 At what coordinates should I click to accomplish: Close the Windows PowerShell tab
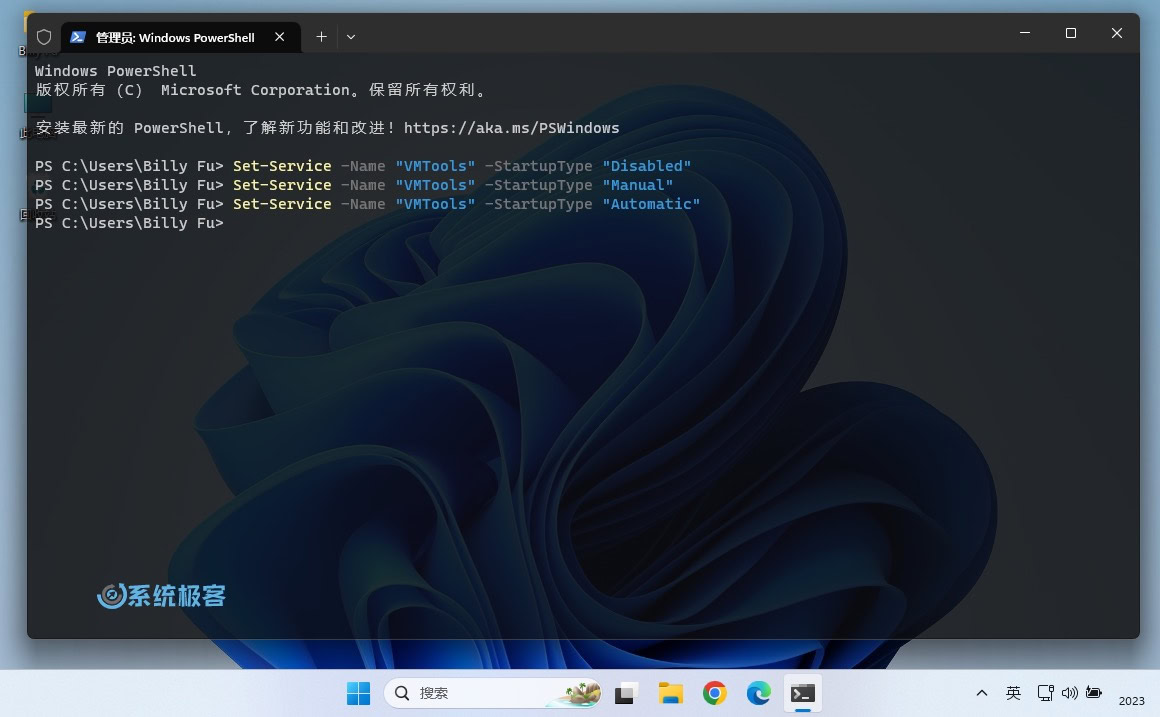coord(280,37)
